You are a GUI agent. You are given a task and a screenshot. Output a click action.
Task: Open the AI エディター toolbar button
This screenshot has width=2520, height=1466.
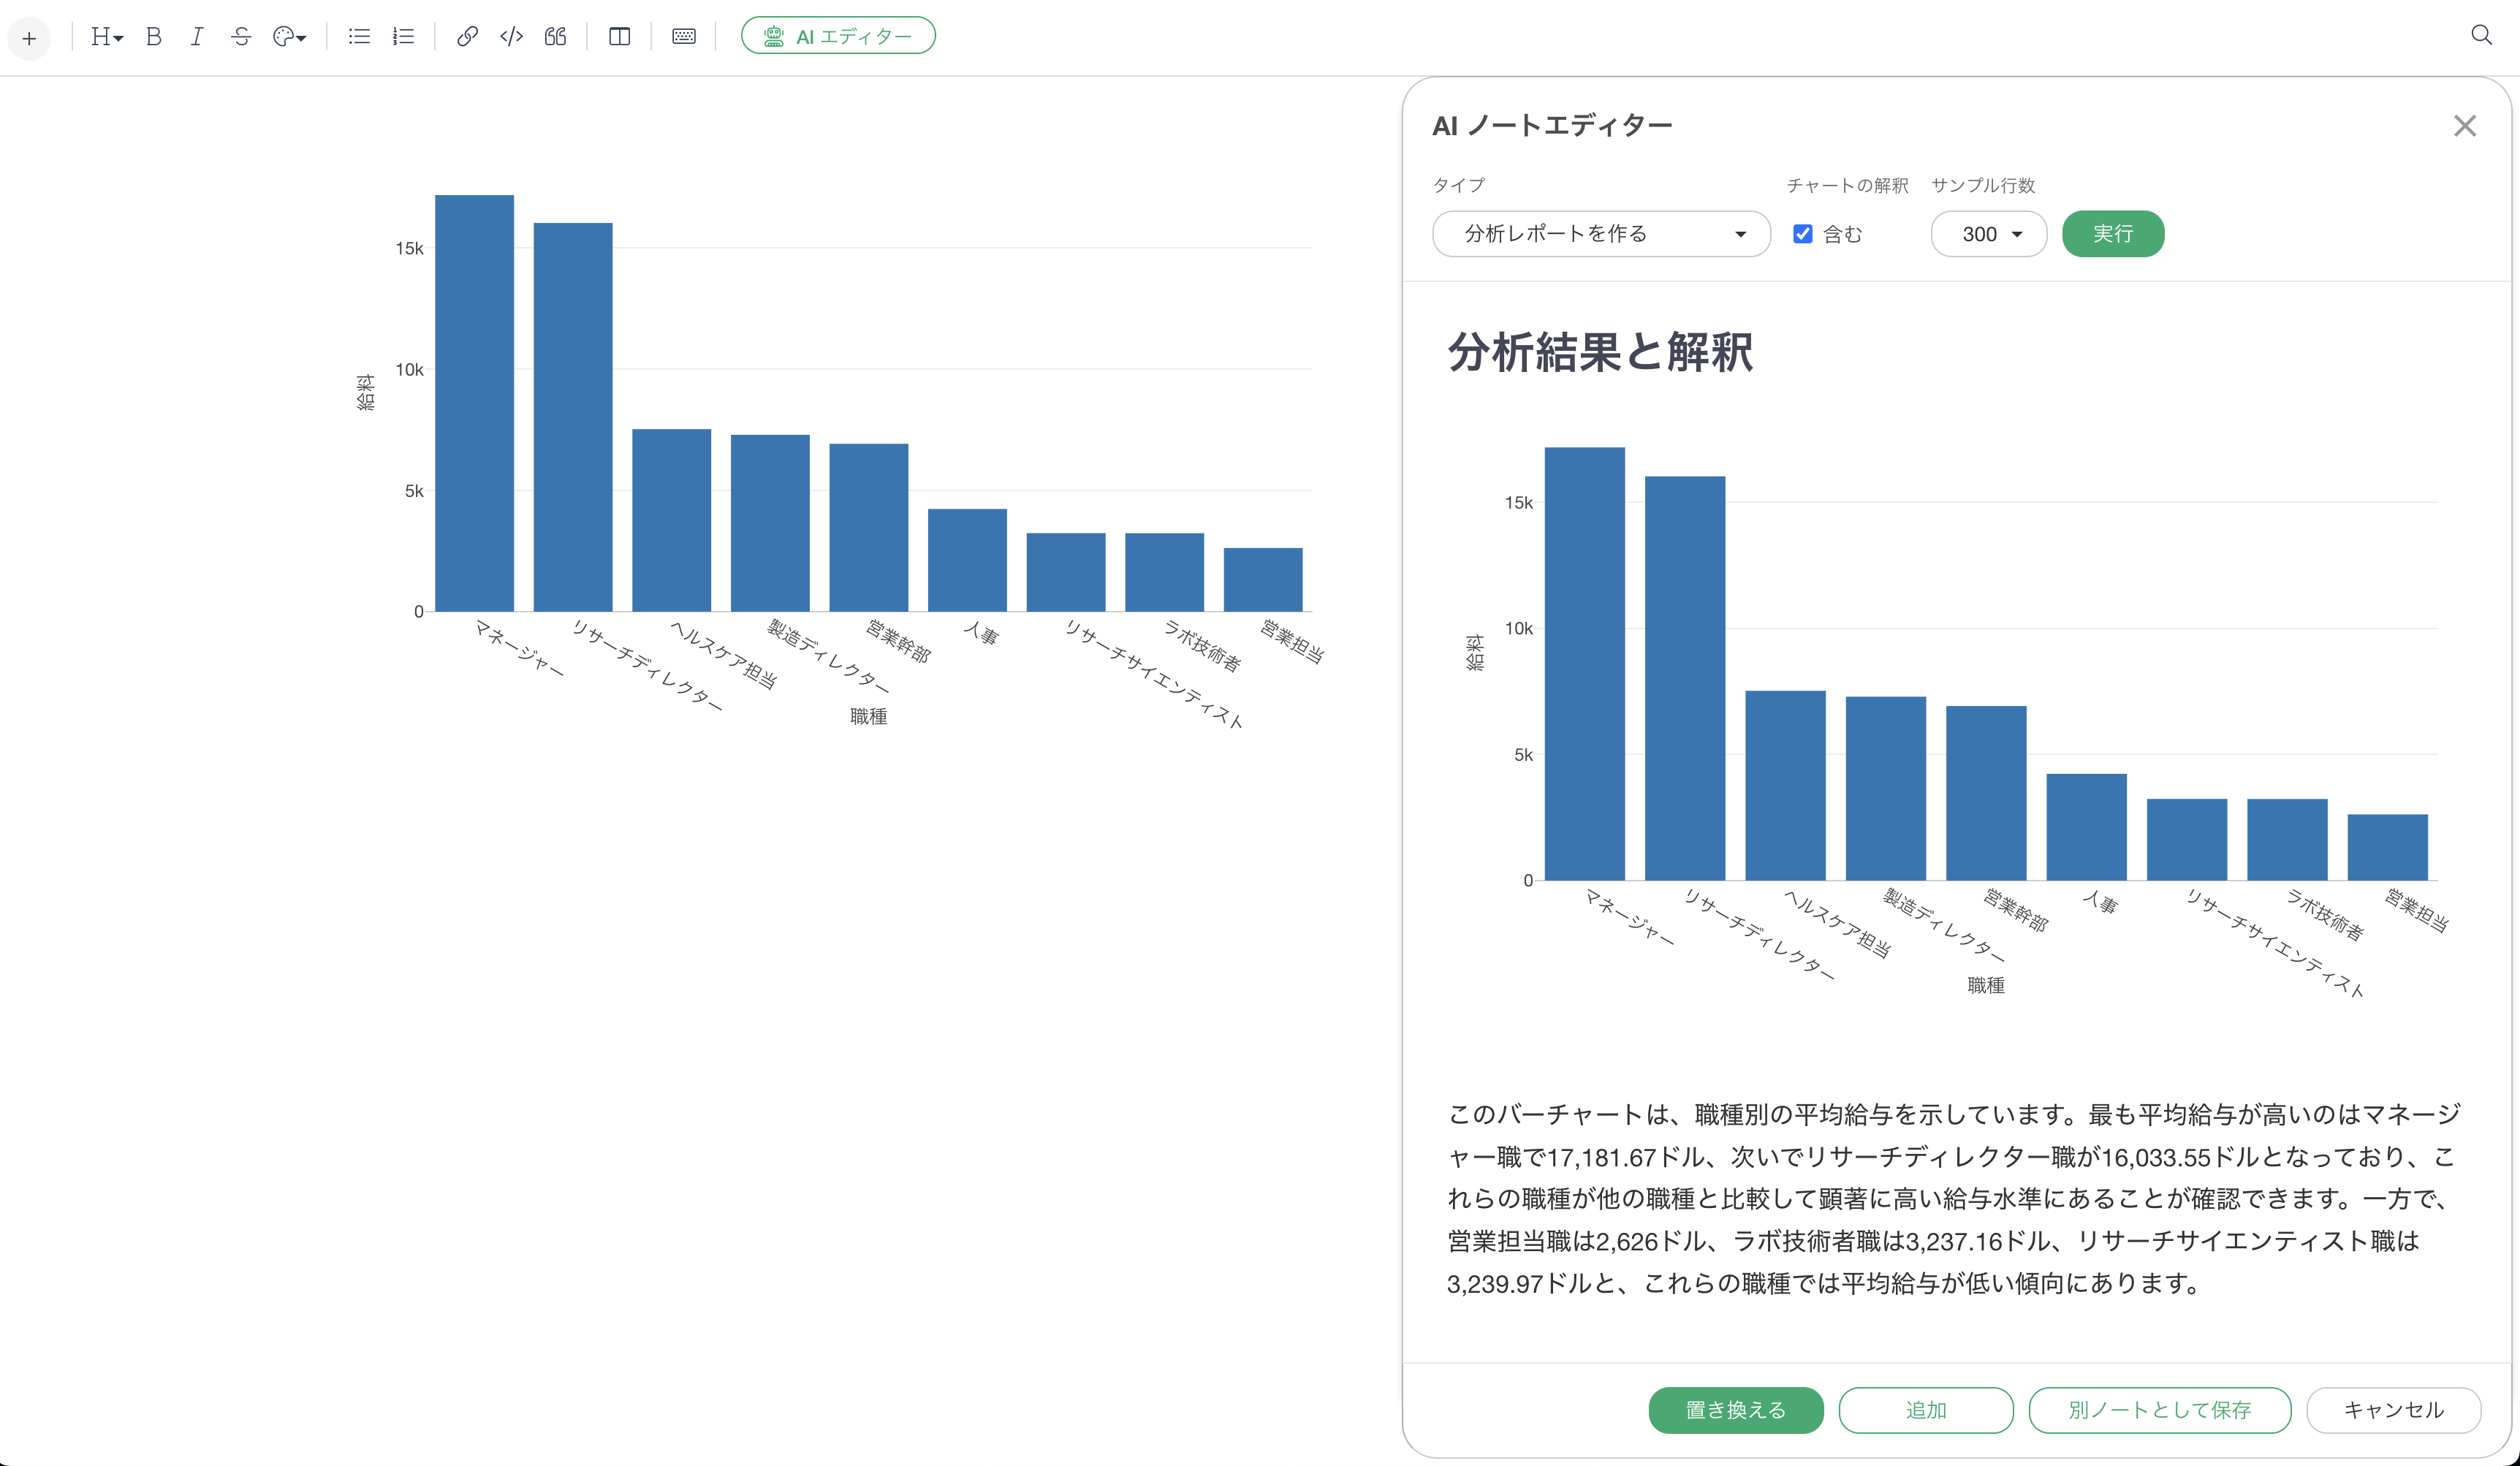click(838, 36)
